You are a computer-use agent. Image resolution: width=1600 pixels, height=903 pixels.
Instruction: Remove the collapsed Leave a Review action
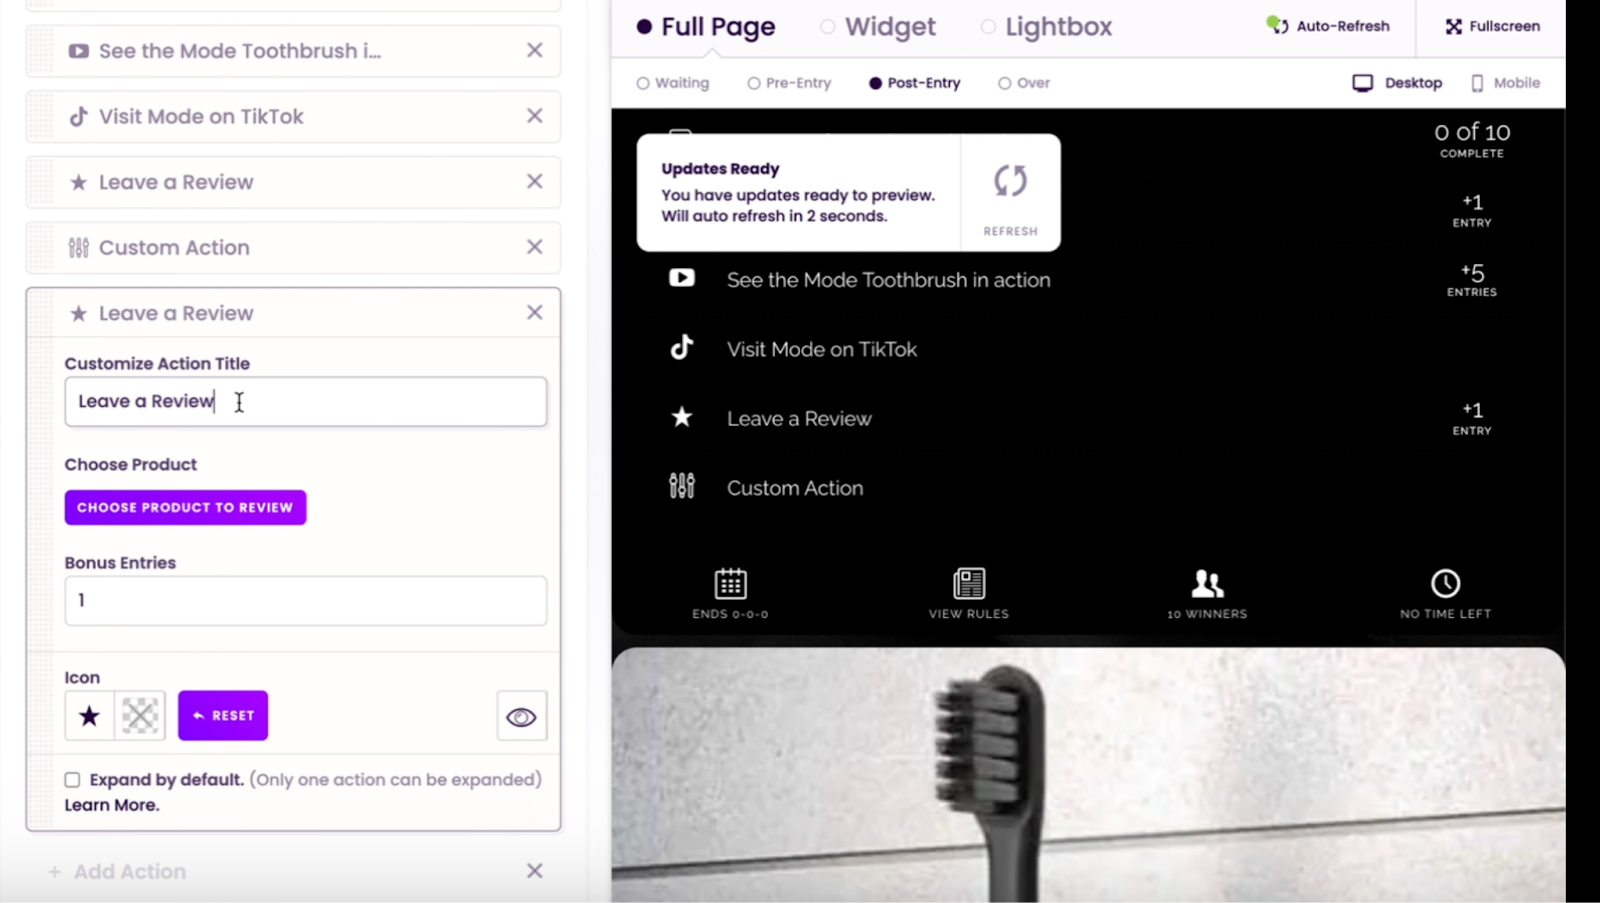pyautogui.click(x=535, y=181)
